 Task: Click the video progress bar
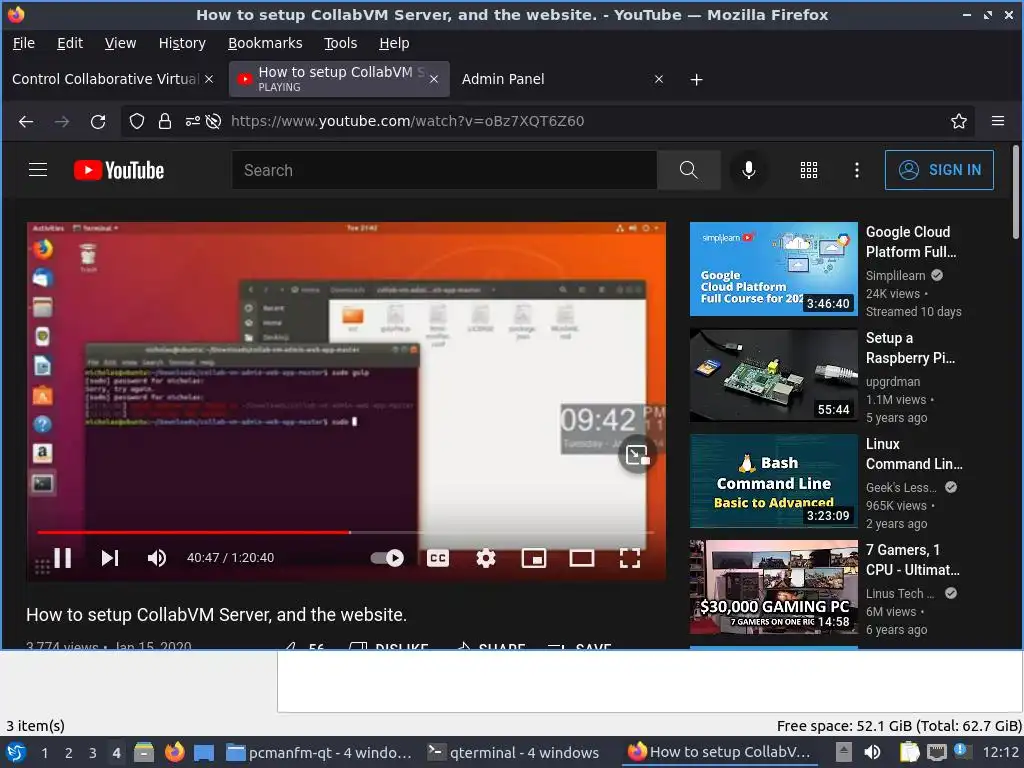(346, 532)
